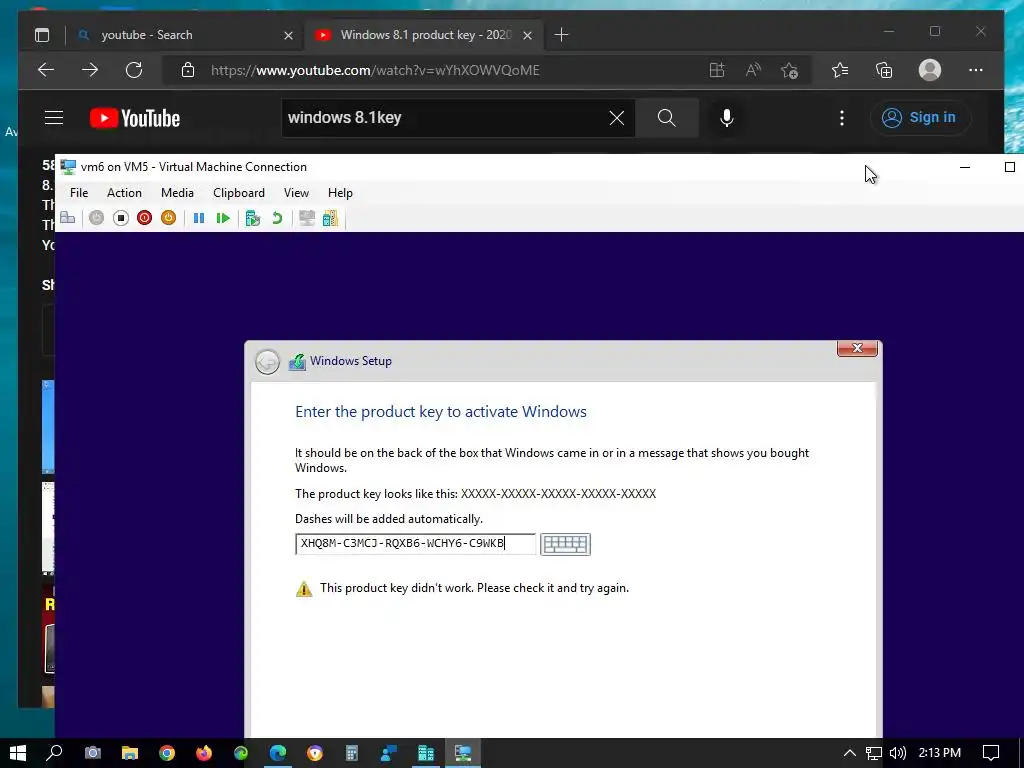Click the grayed Start VM toolbar icon
The width and height of the screenshot is (1024, 768).
(97, 218)
